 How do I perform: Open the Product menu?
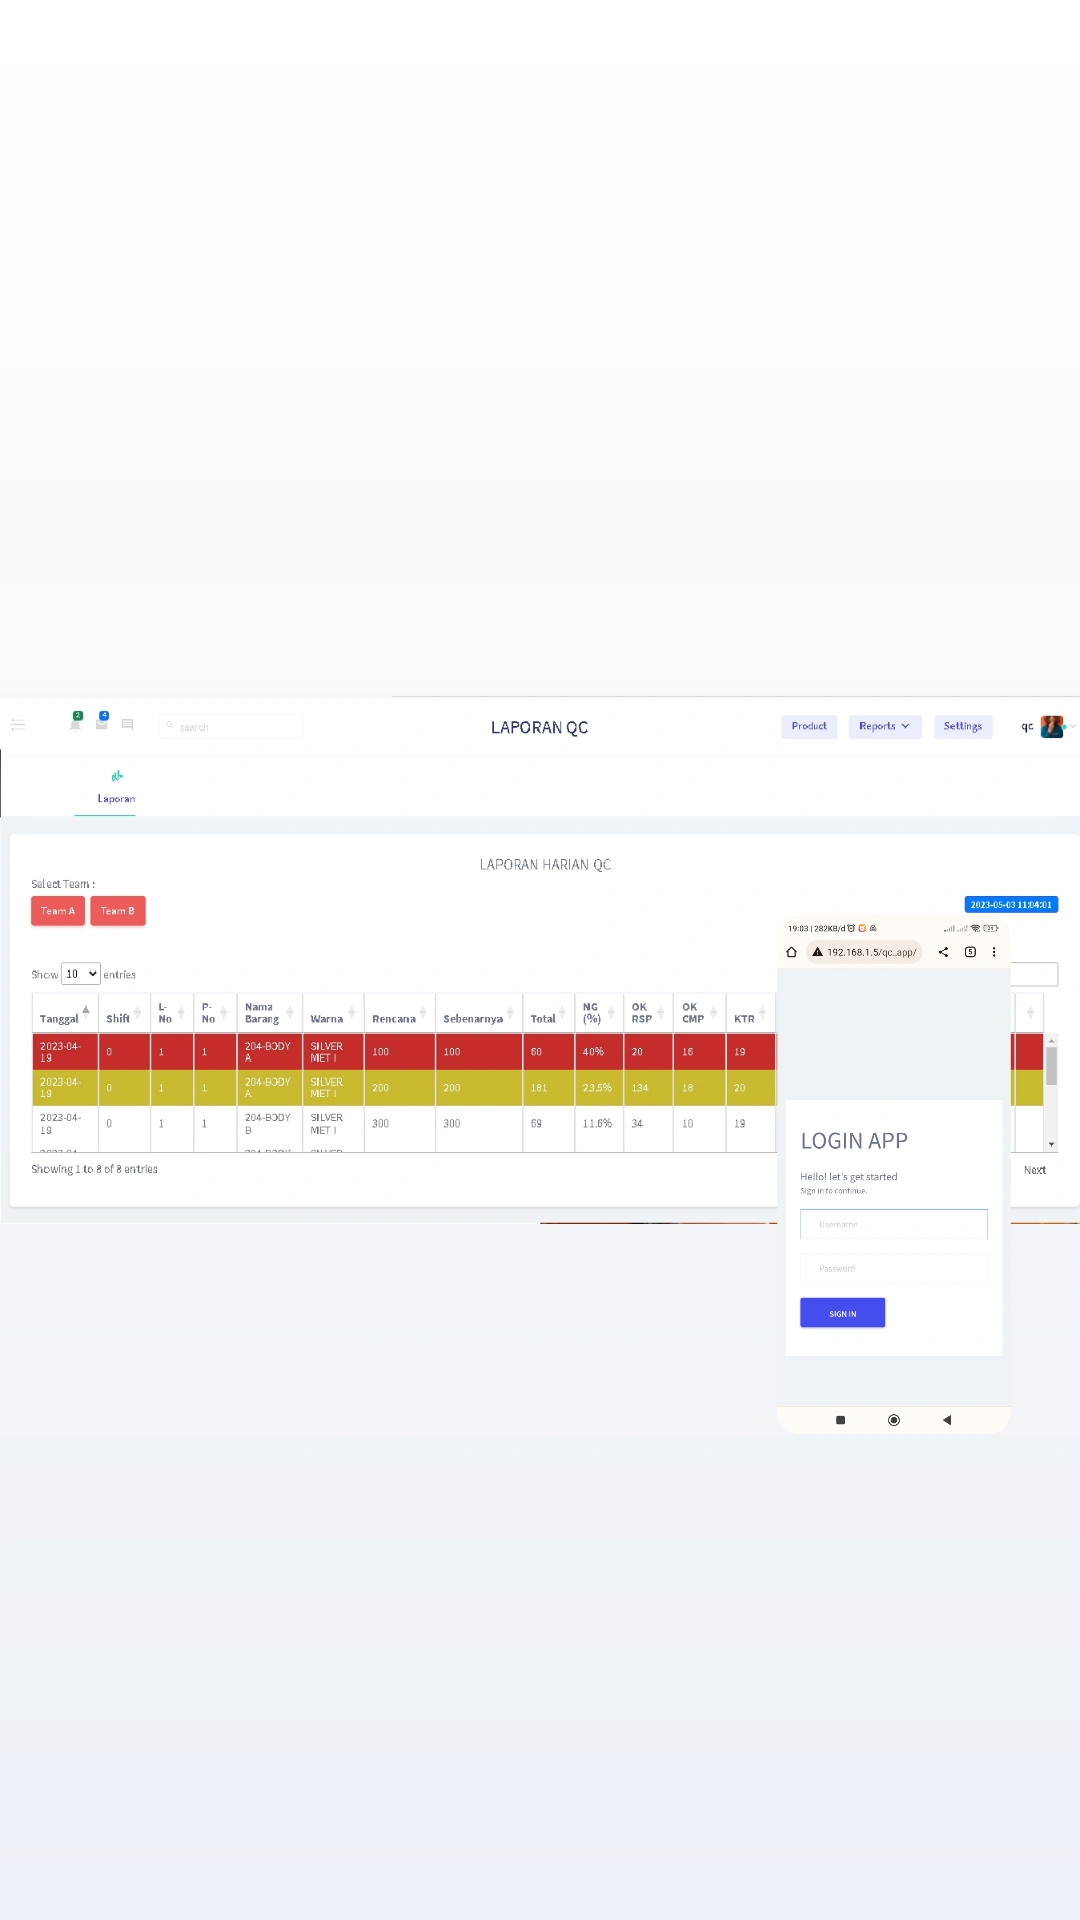(x=809, y=727)
